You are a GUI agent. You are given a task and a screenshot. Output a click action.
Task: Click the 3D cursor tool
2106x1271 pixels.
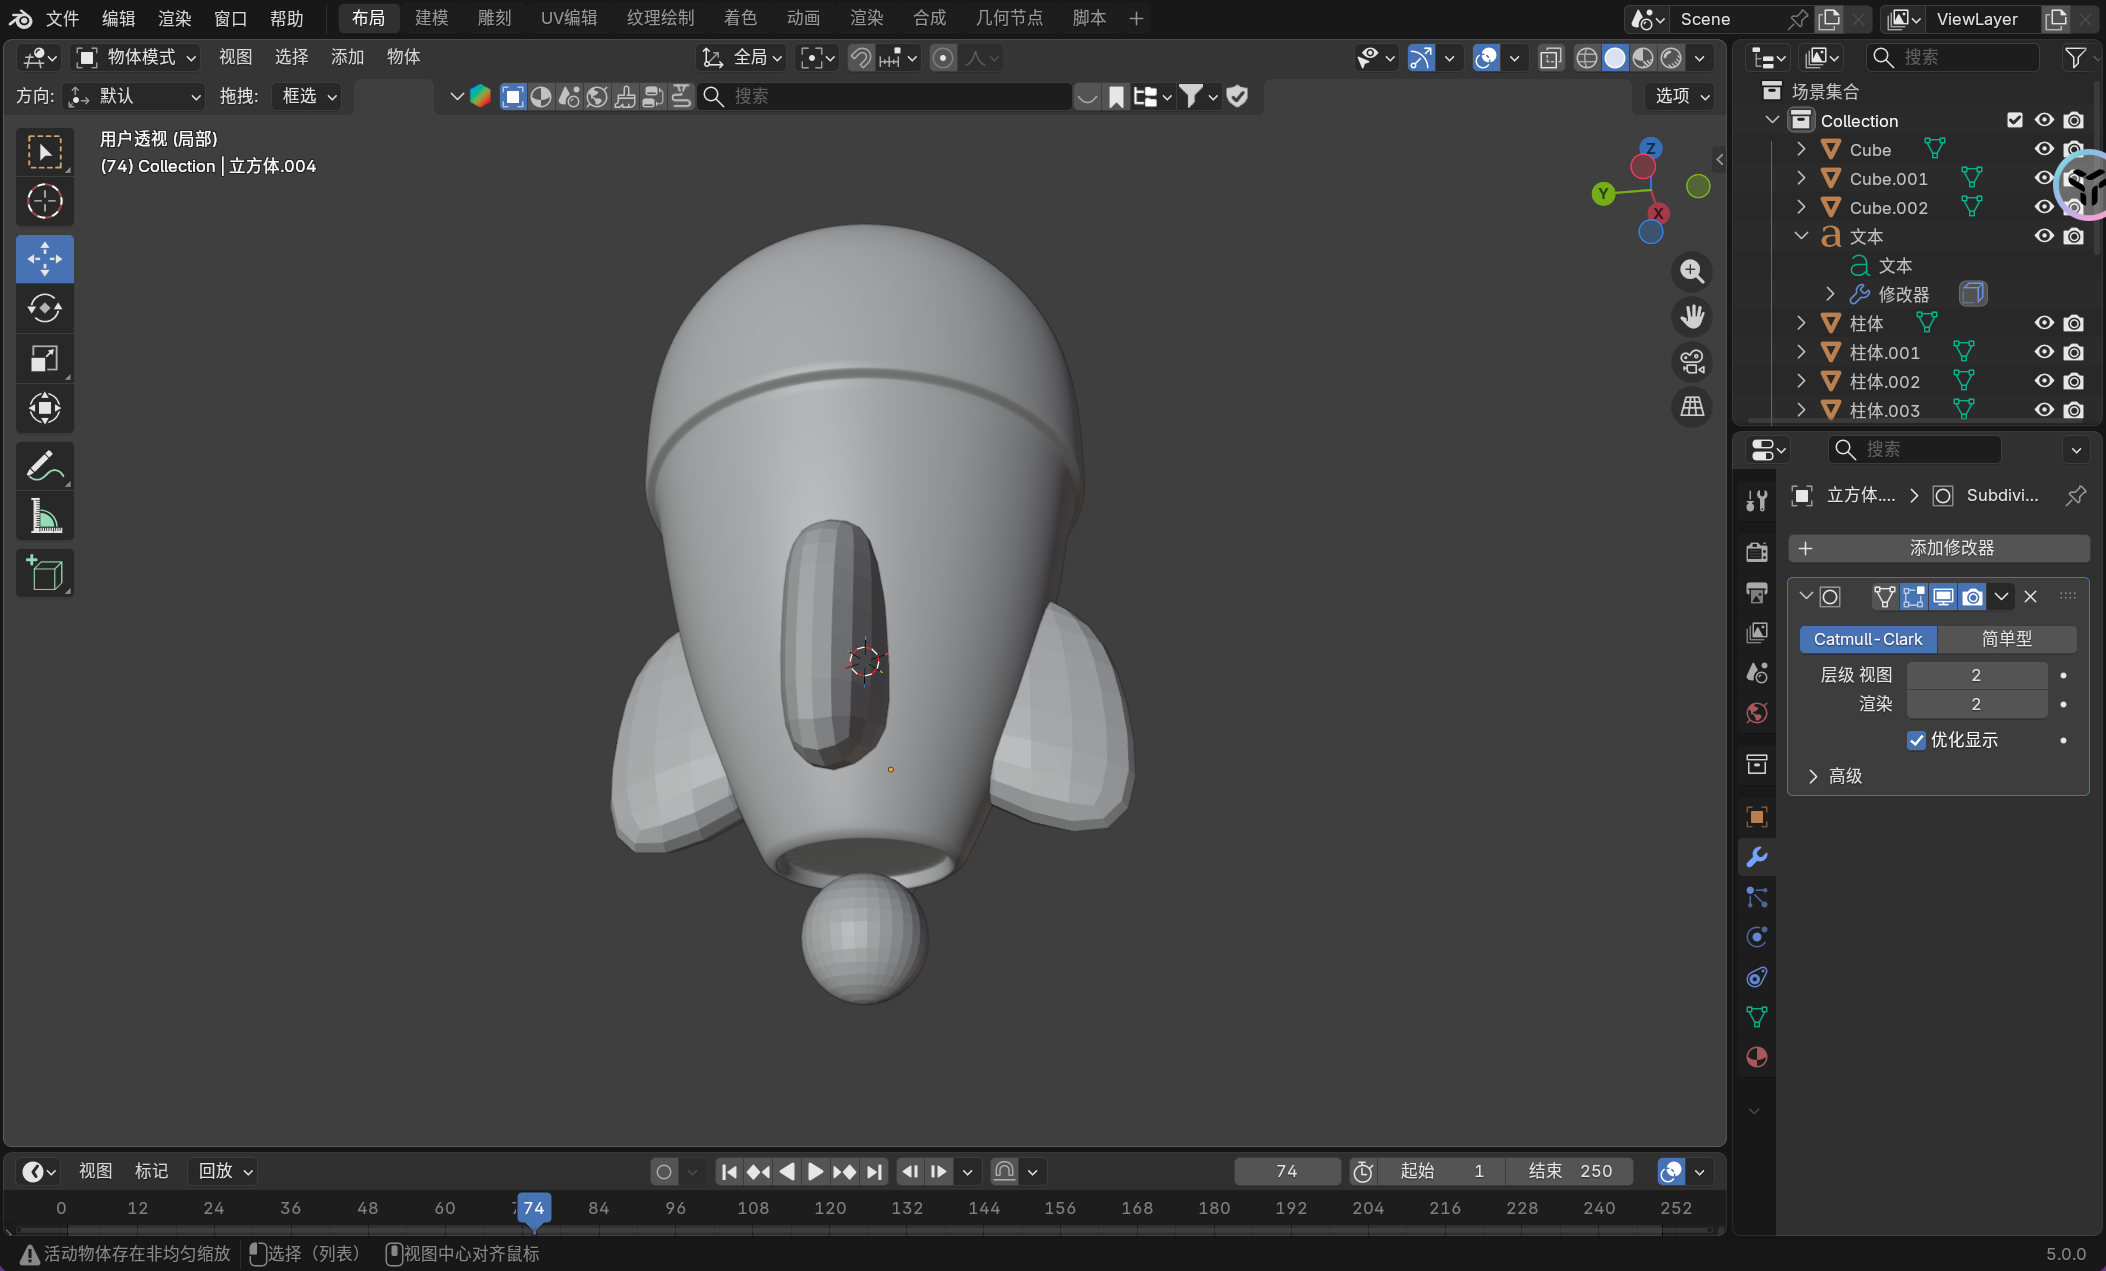coord(44,202)
